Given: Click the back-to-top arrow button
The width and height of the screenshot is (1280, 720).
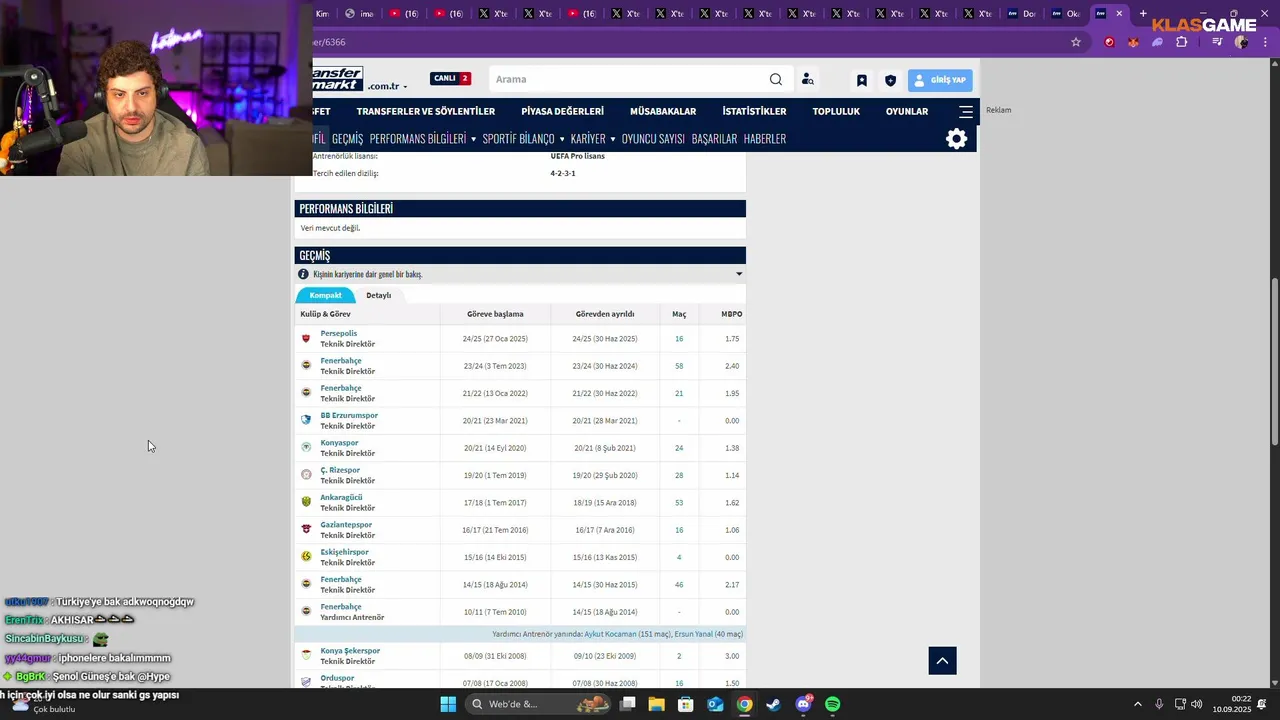Looking at the screenshot, I should point(942,660).
